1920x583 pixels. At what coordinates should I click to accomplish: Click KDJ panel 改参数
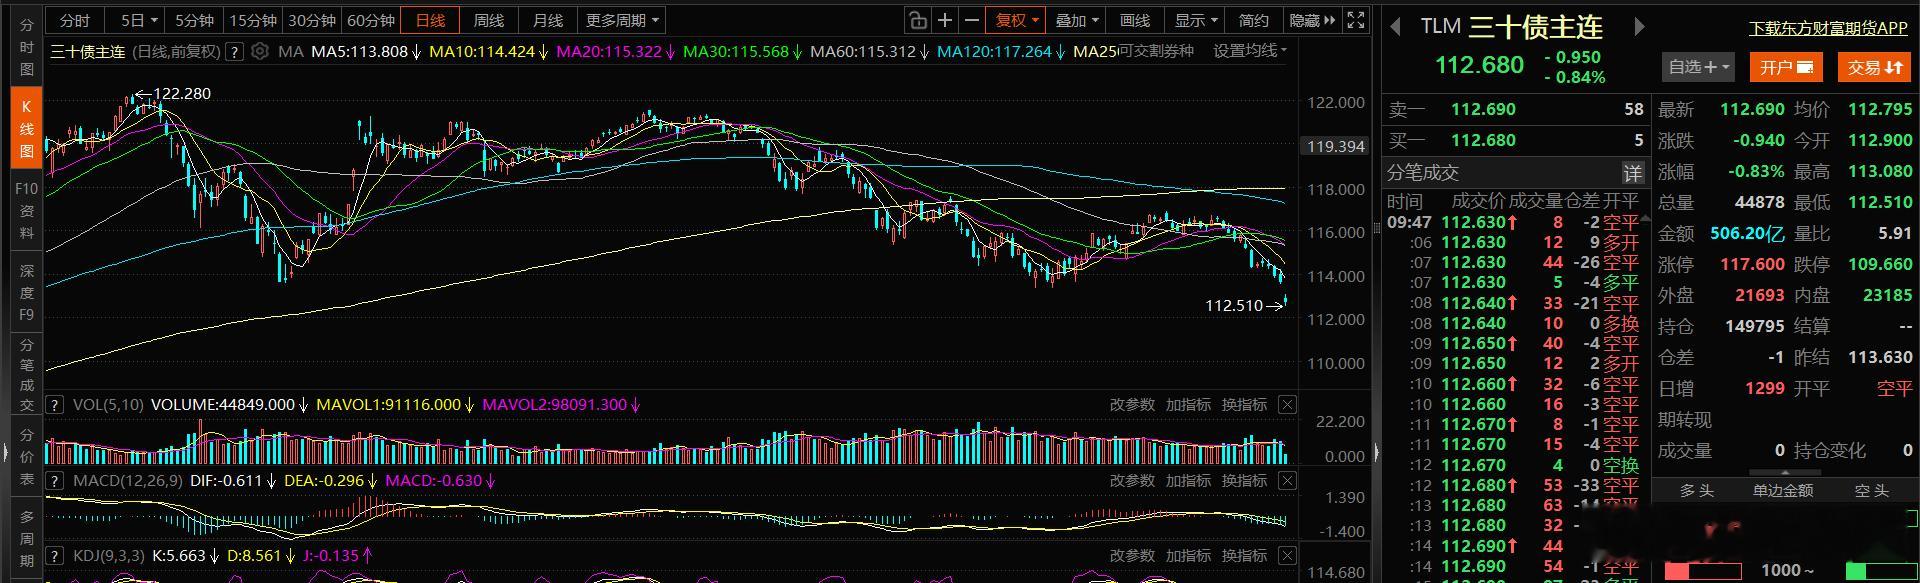pyautogui.click(x=1132, y=556)
